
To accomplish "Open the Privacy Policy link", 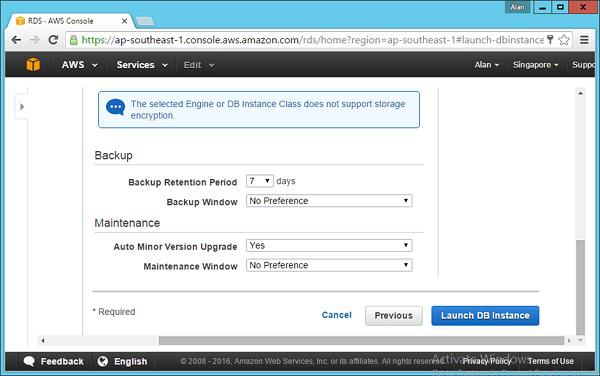I will coord(487,361).
